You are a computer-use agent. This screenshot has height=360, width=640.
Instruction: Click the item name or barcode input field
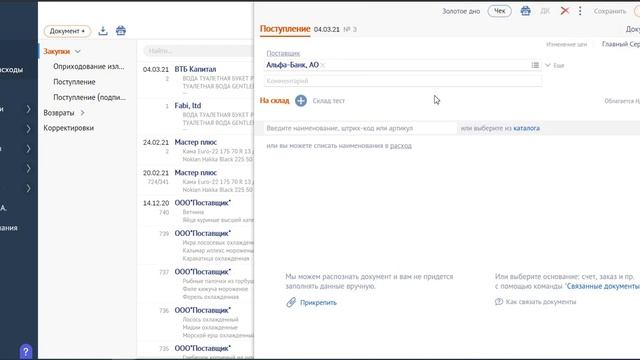tap(360, 128)
